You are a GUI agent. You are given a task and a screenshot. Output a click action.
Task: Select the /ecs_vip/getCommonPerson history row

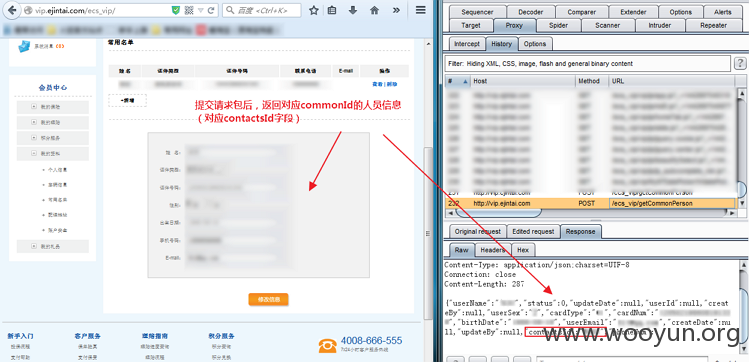tap(590, 203)
